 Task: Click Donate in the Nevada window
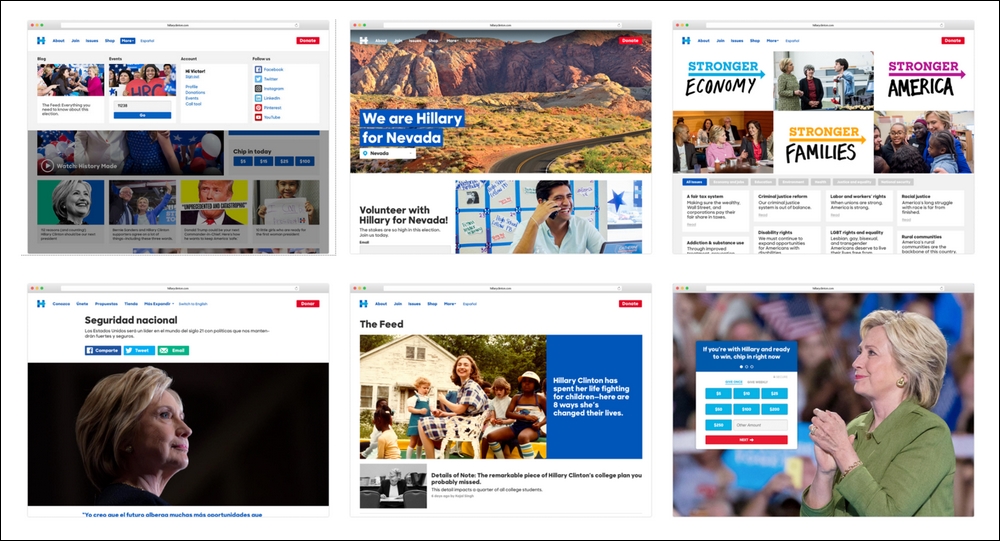[x=630, y=40]
